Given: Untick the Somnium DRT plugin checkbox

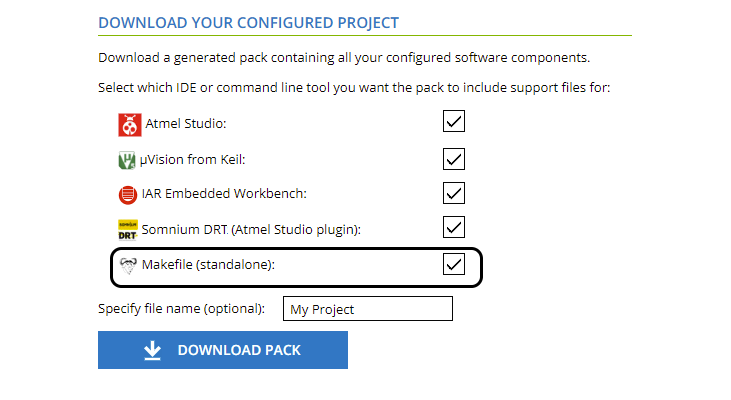Looking at the screenshot, I should pos(454,228).
